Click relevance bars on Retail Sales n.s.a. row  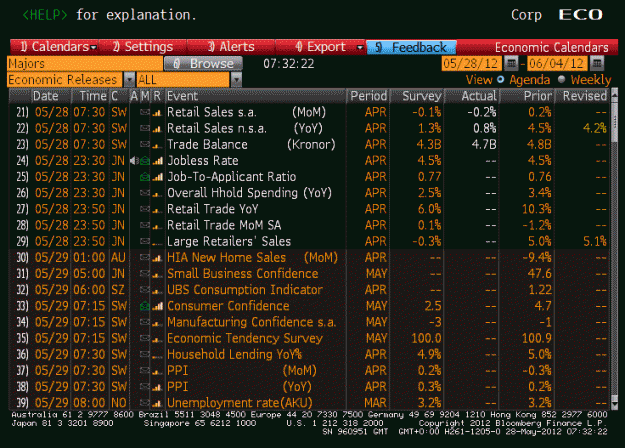(157, 128)
